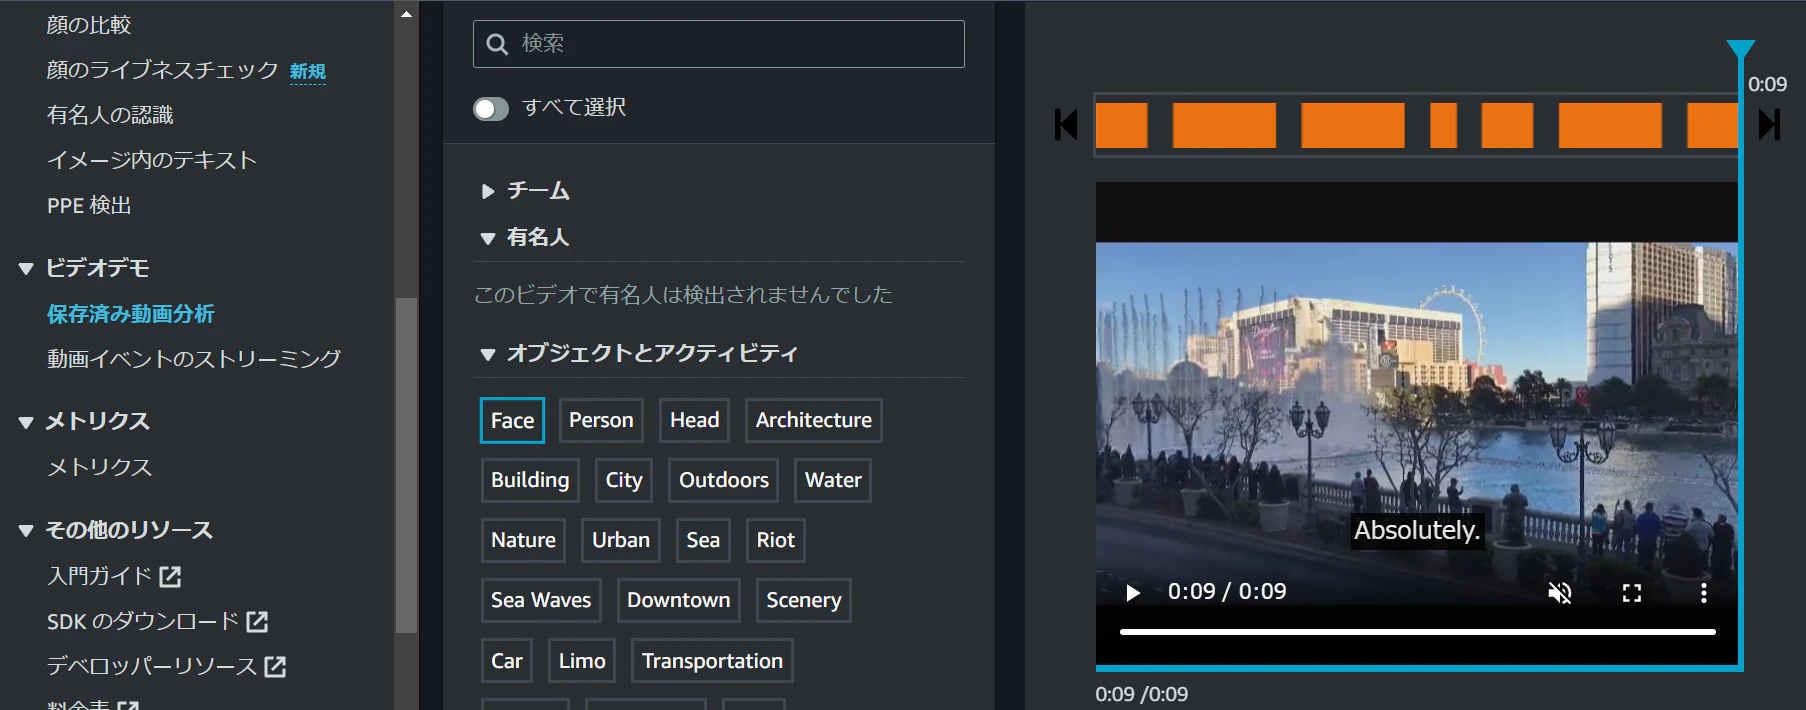Toggle the Architecture label filter

tap(813, 420)
